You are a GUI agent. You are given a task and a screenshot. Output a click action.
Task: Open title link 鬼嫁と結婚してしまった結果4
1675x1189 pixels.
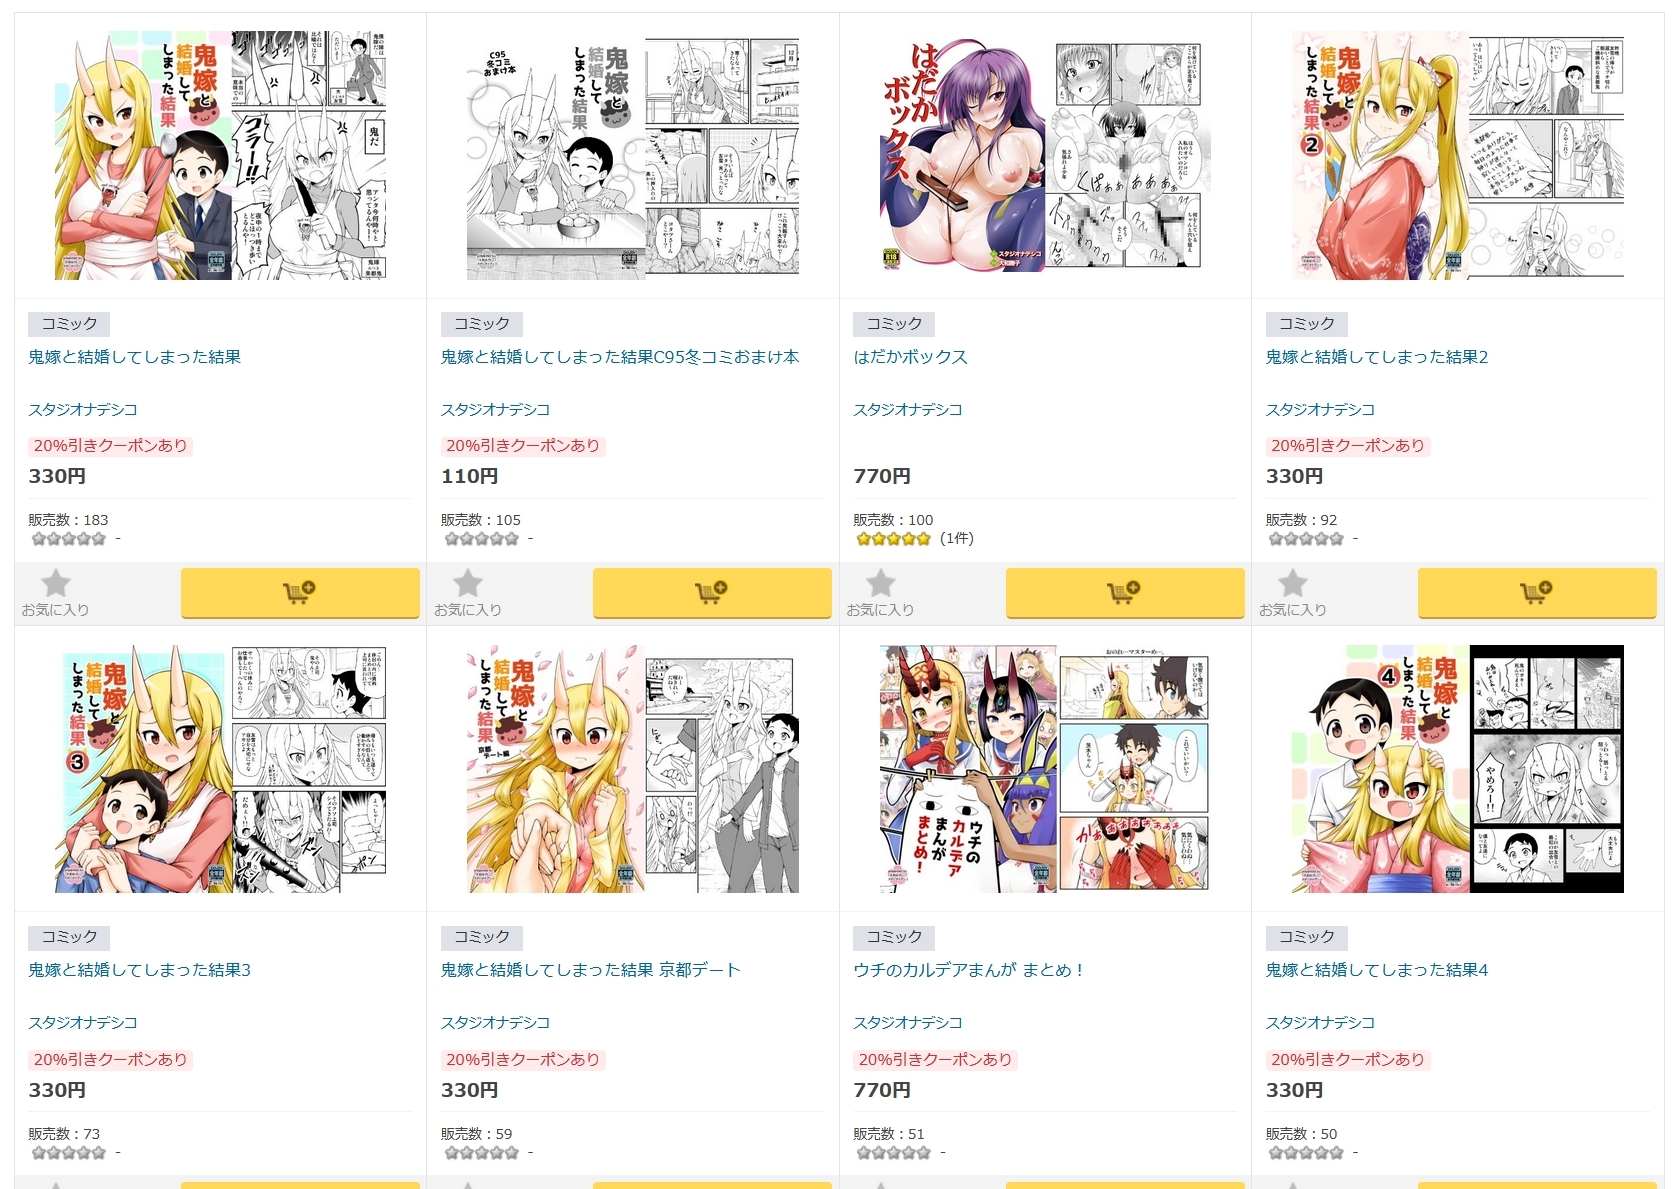tap(1377, 970)
